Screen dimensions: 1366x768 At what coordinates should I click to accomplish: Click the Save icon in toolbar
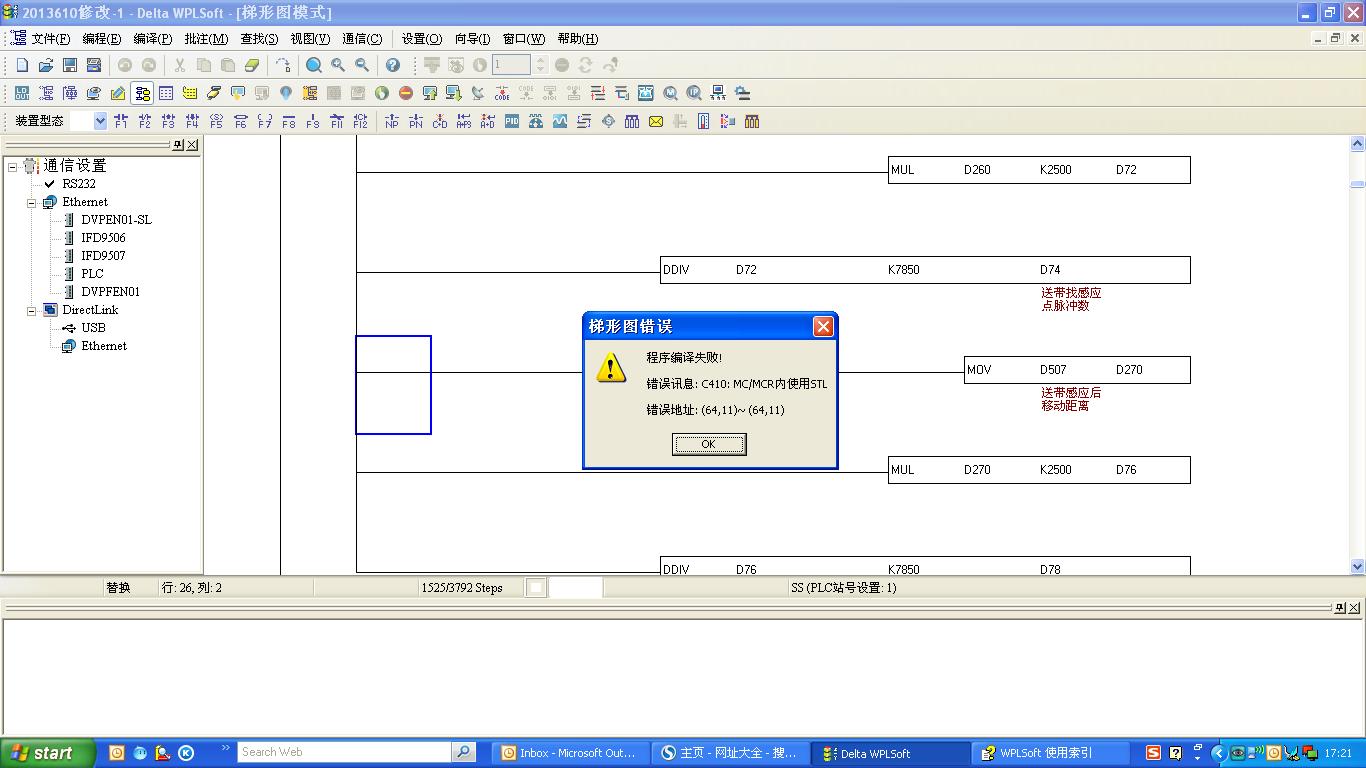coord(70,65)
